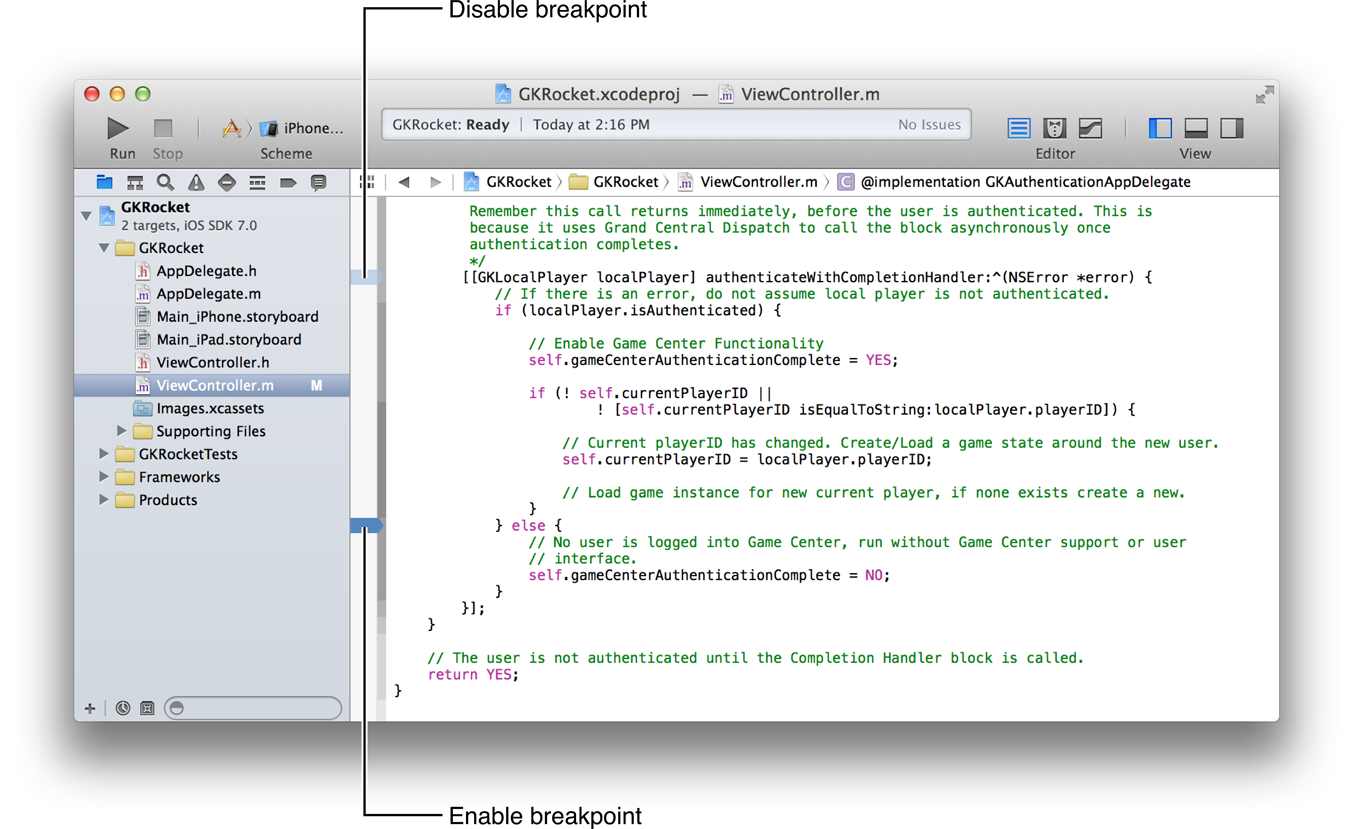Expand the Supporting Files group
This screenshot has height=829, width=1353.
click(121, 431)
